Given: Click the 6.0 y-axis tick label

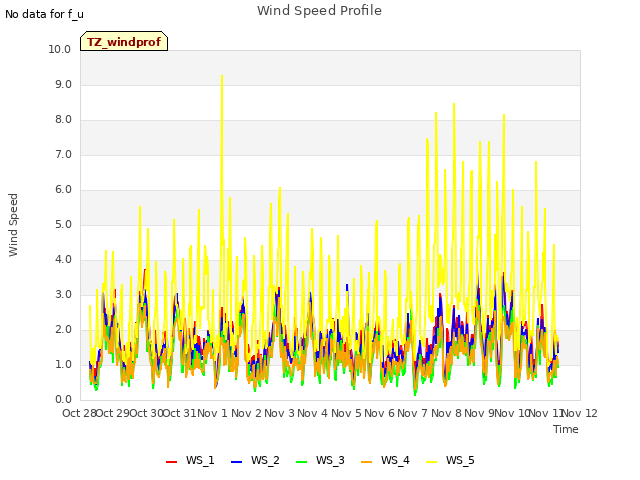Looking at the screenshot, I should click(x=63, y=190).
